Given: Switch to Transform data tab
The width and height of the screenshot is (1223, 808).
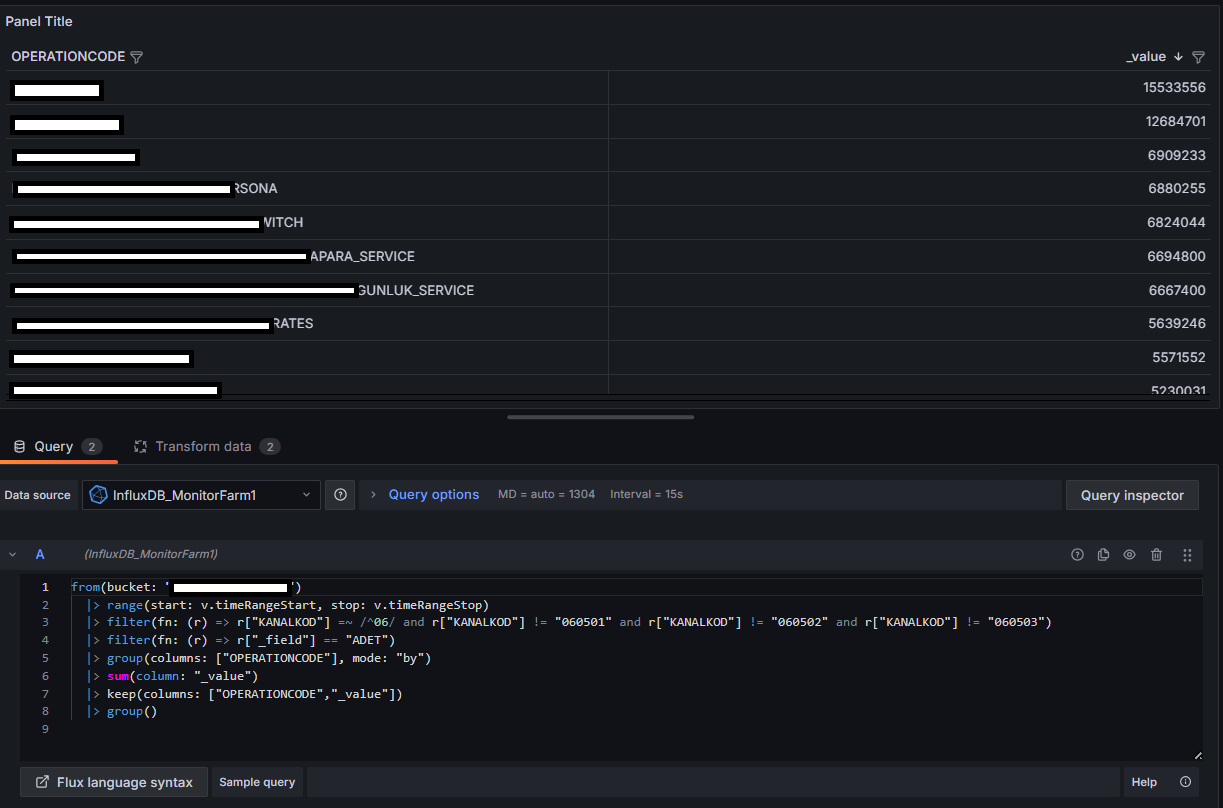Looking at the screenshot, I should 208,446.
